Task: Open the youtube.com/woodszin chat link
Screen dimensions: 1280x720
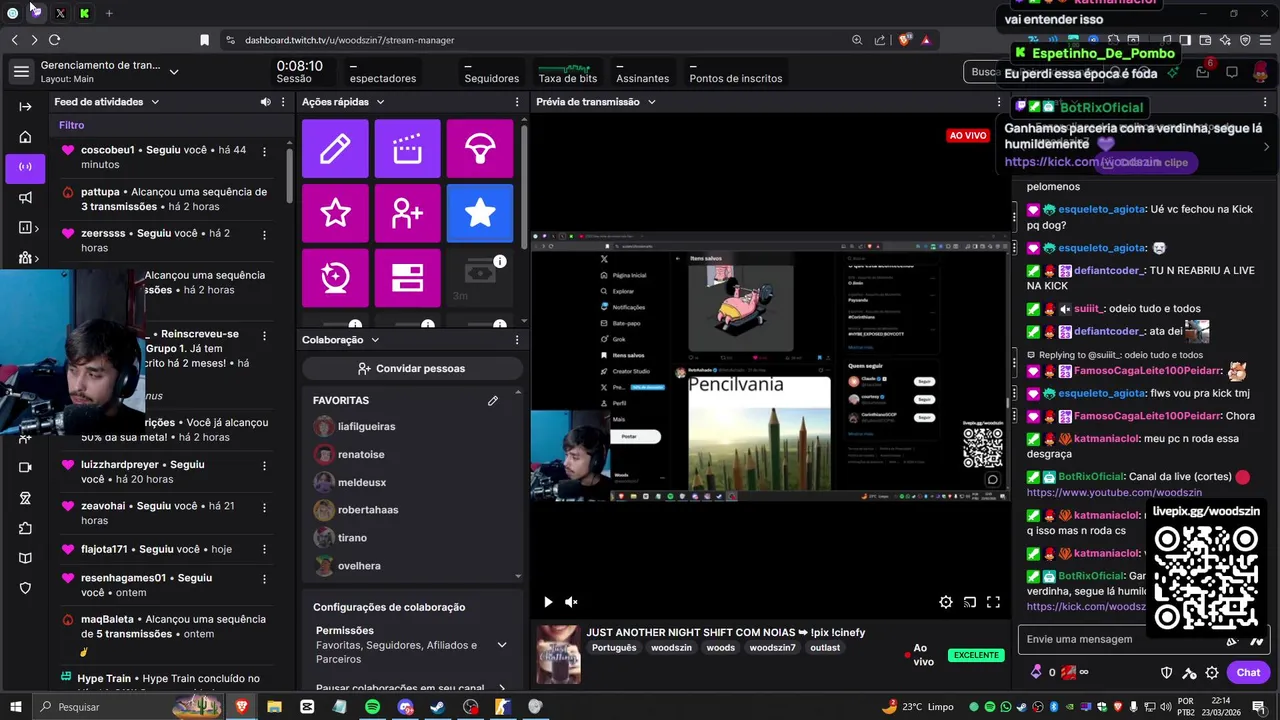Action: 1114,493
